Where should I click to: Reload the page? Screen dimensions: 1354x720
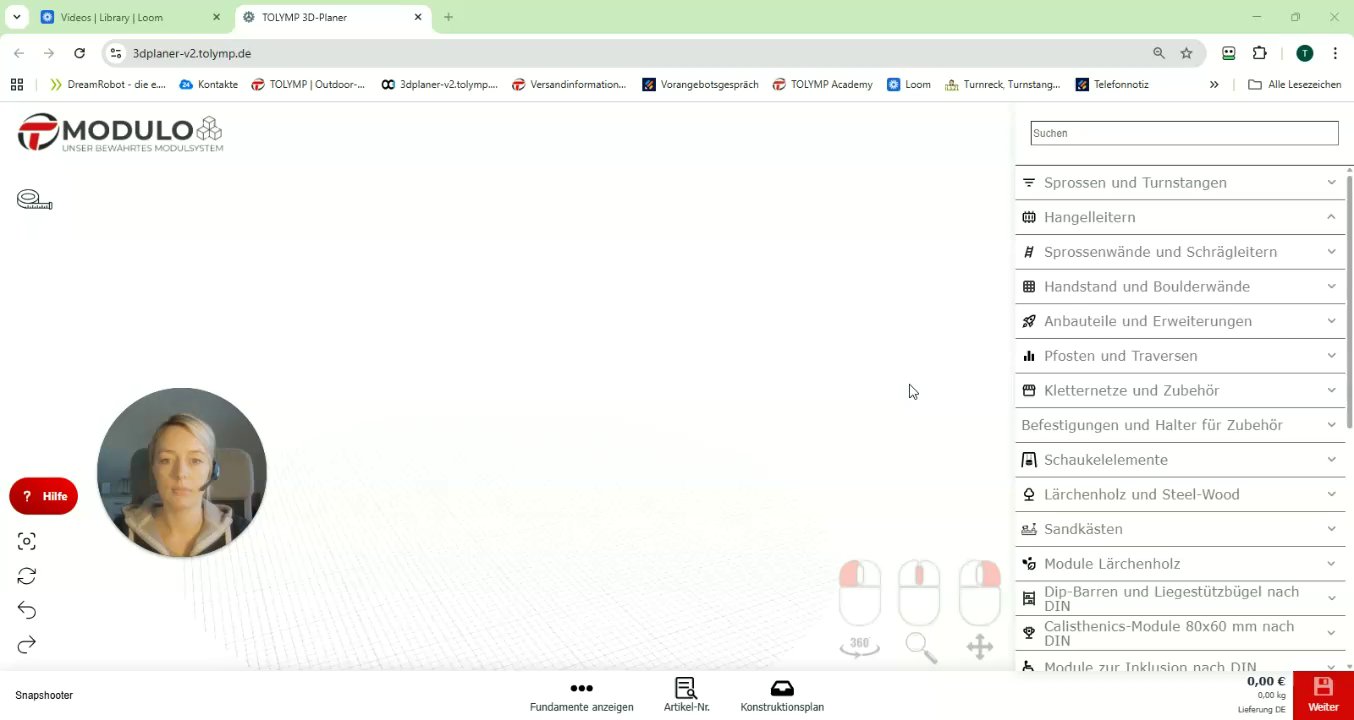(x=80, y=53)
